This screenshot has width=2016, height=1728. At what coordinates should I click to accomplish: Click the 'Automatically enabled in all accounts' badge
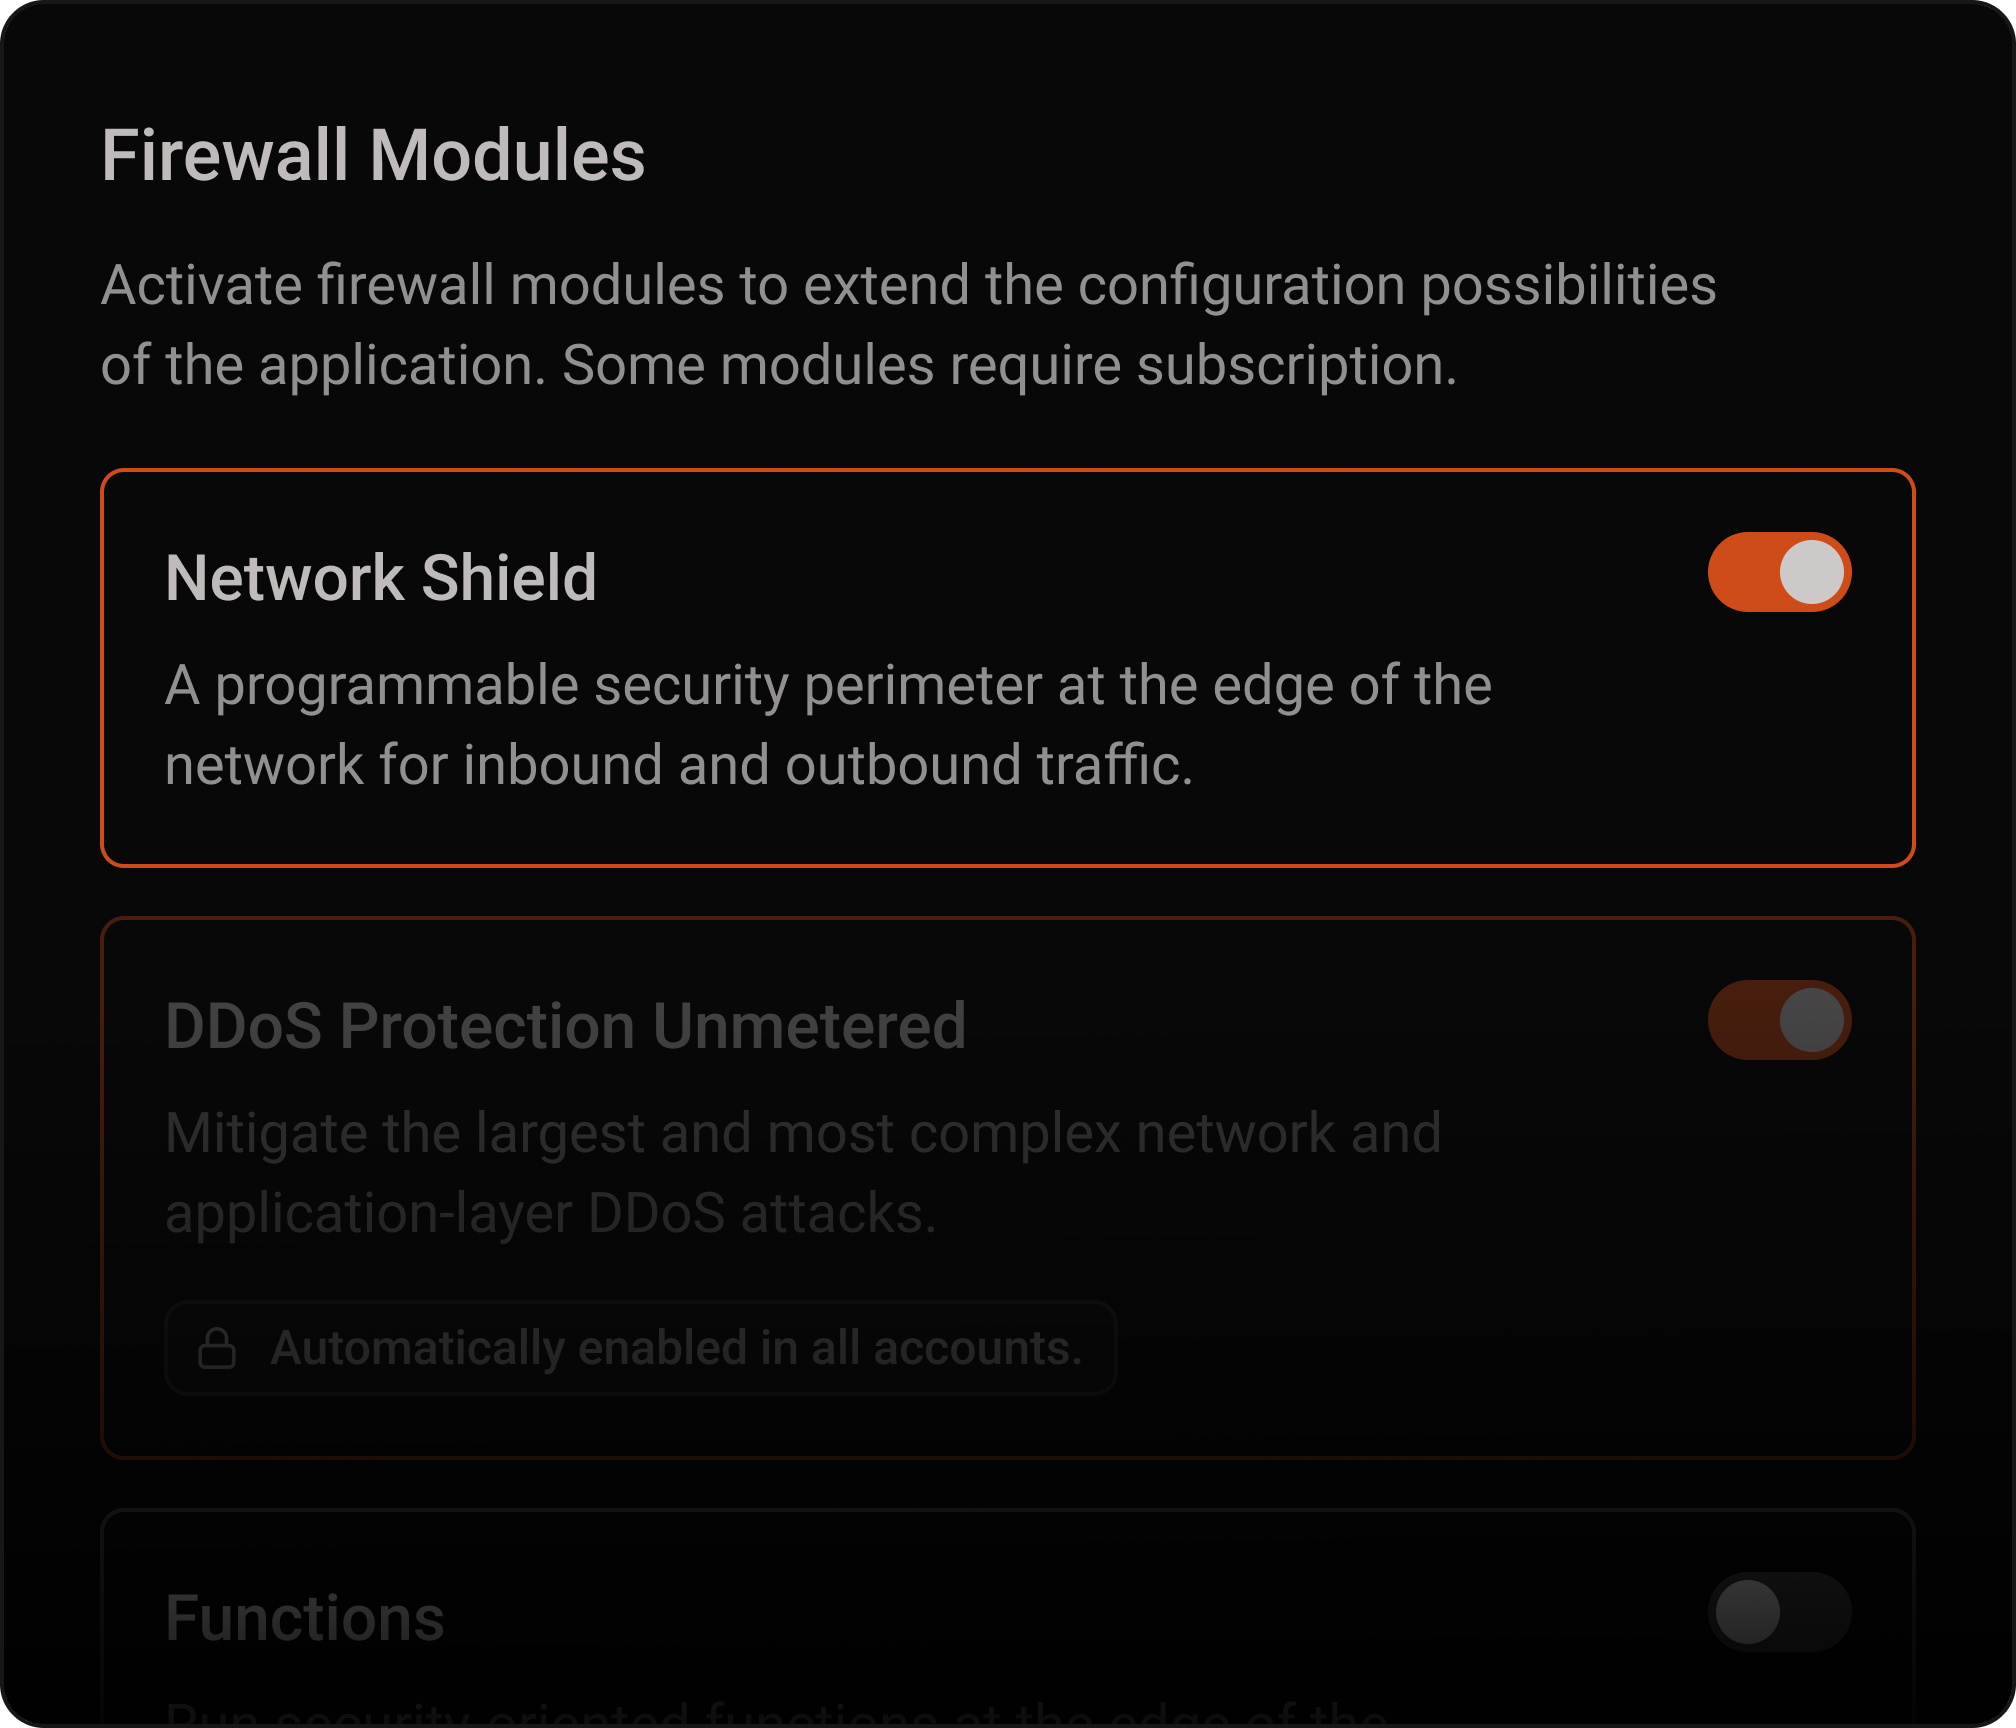[640, 1349]
